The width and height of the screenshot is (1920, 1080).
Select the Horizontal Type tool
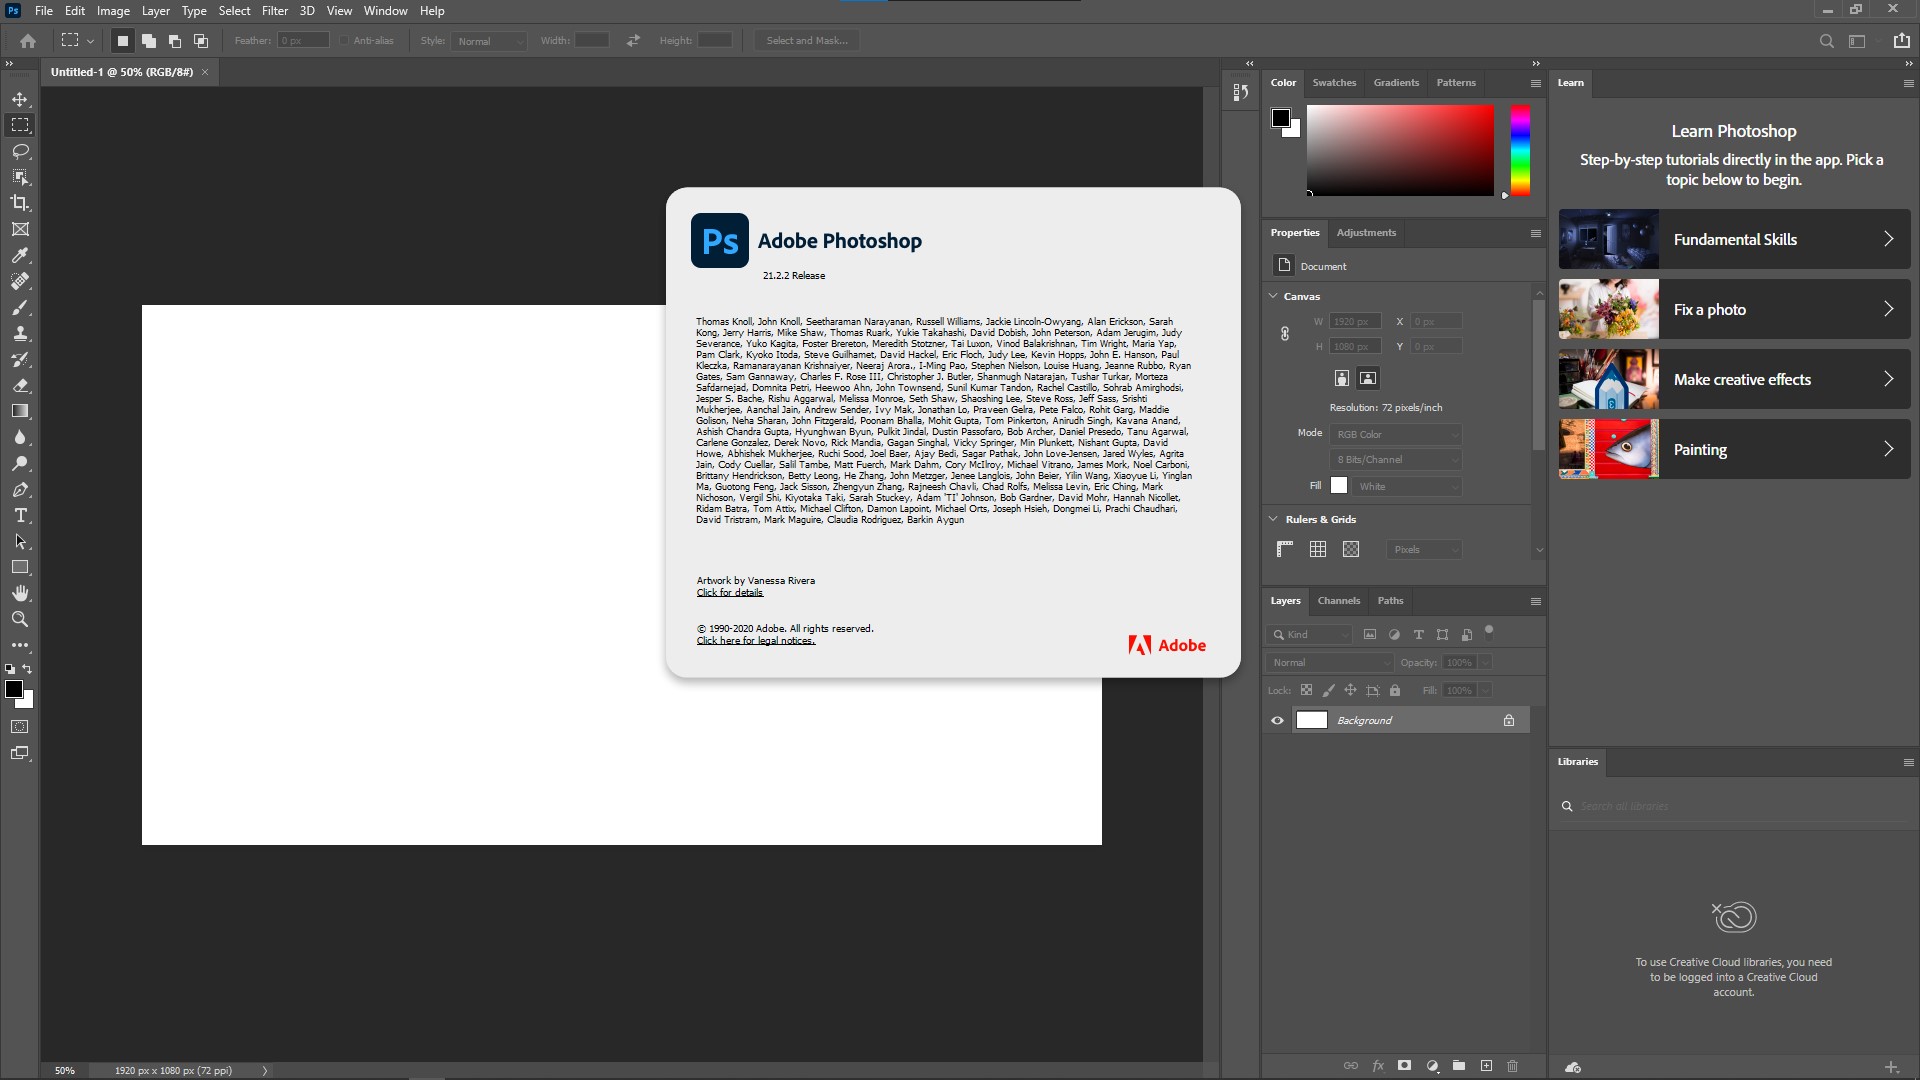click(20, 515)
